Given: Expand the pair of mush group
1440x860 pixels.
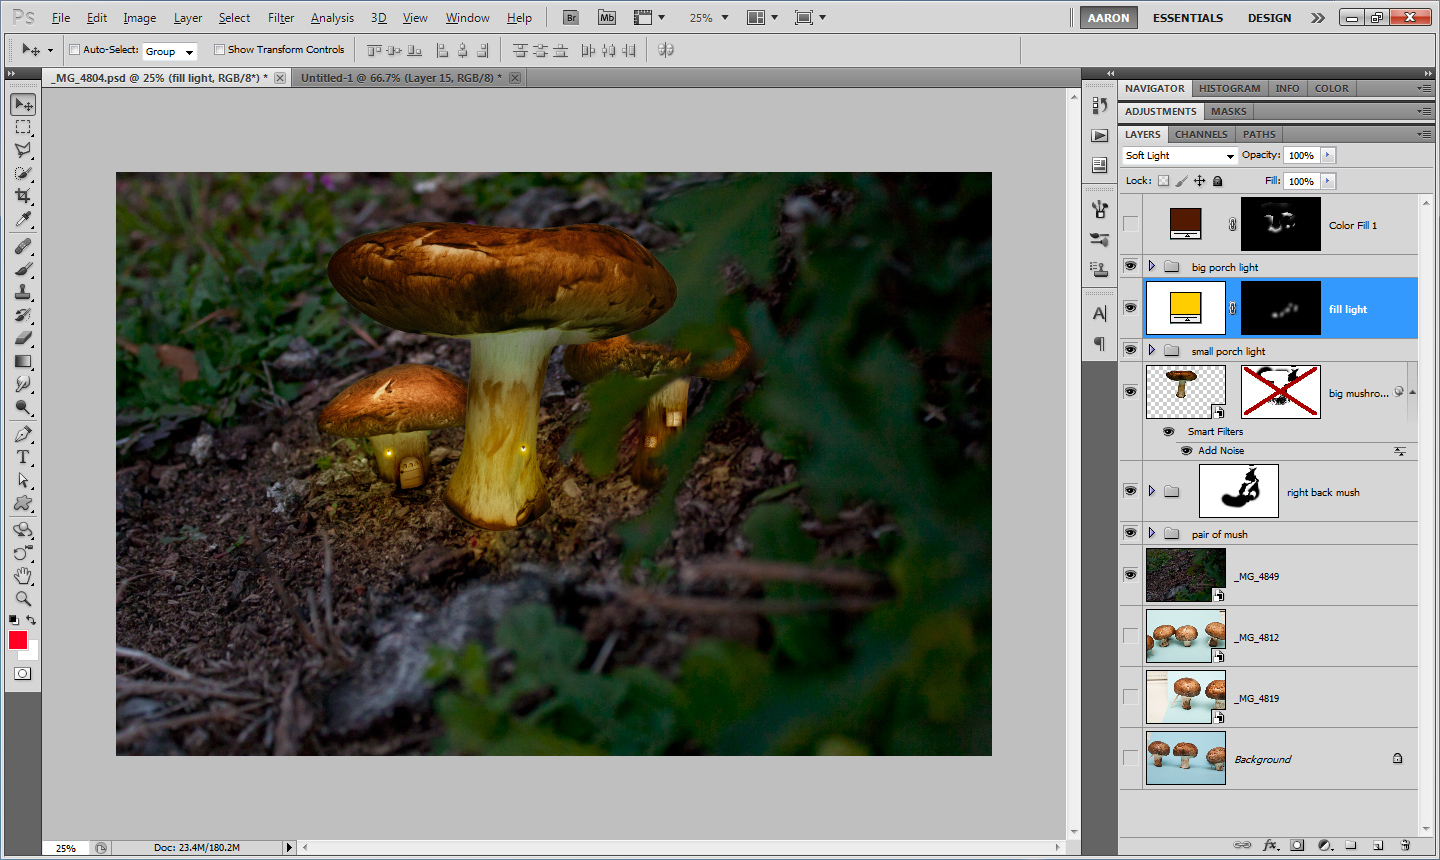Looking at the screenshot, I should (x=1152, y=534).
